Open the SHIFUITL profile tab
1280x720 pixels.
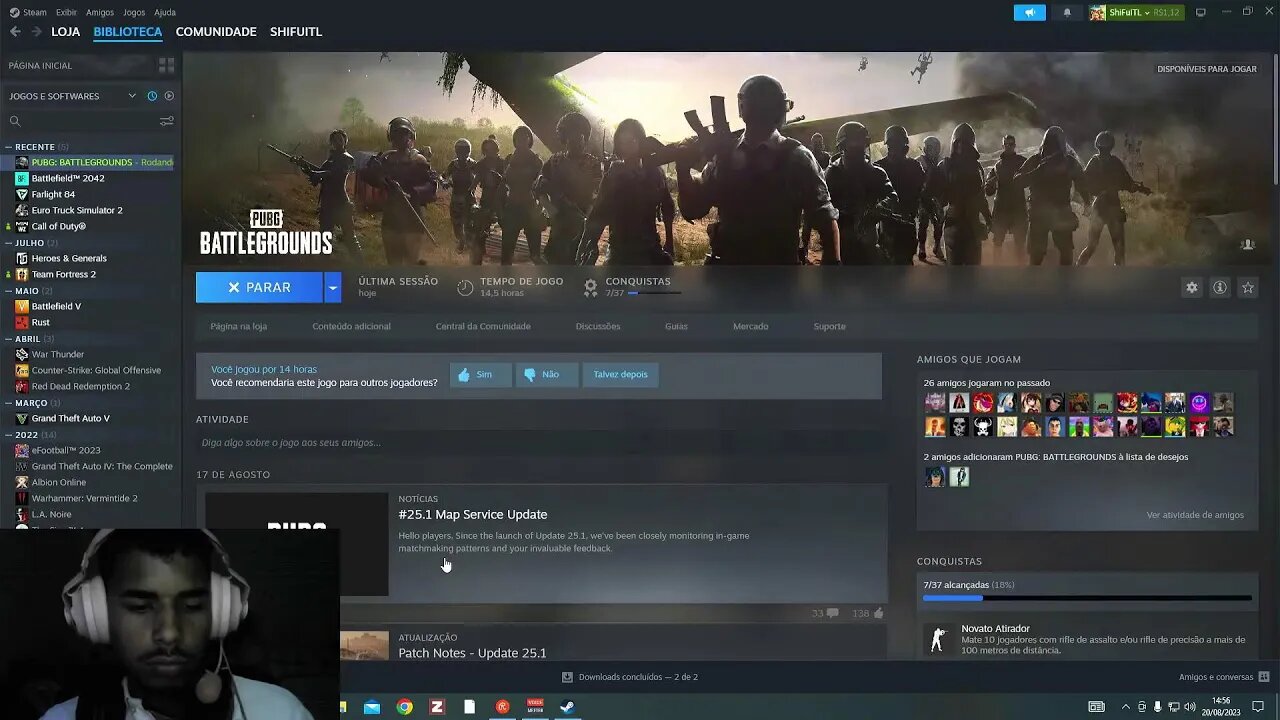(296, 32)
